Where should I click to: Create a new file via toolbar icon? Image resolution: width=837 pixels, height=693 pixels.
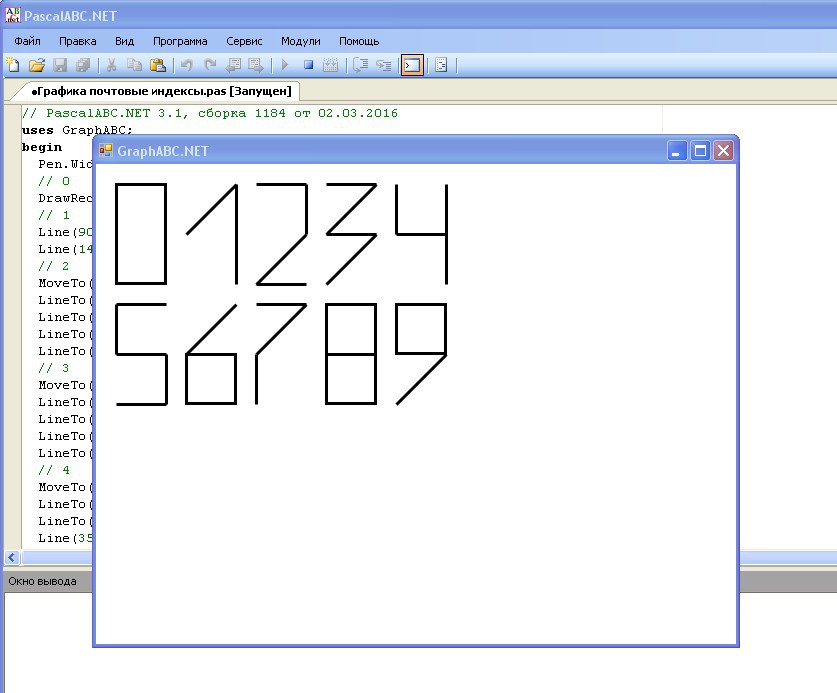(13, 66)
